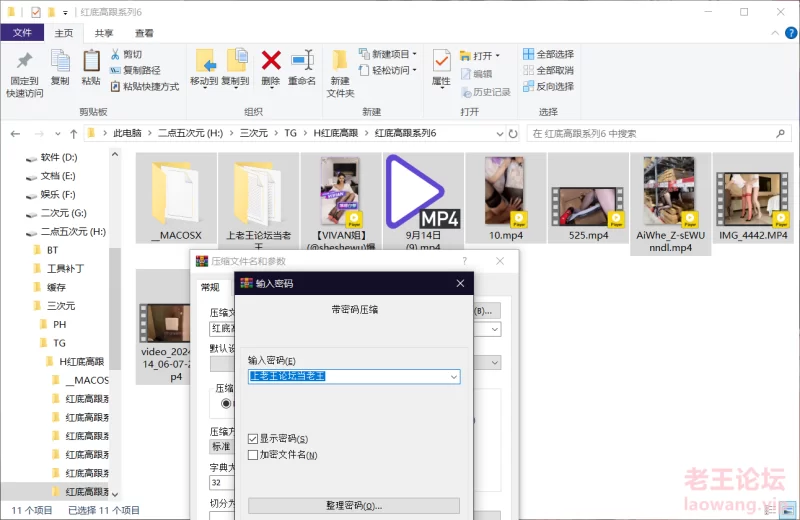Viewport: 800px width, 520px height.
Task: Click H红底高跟 in the address breadcrumb
Action: click(x=336, y=133)
